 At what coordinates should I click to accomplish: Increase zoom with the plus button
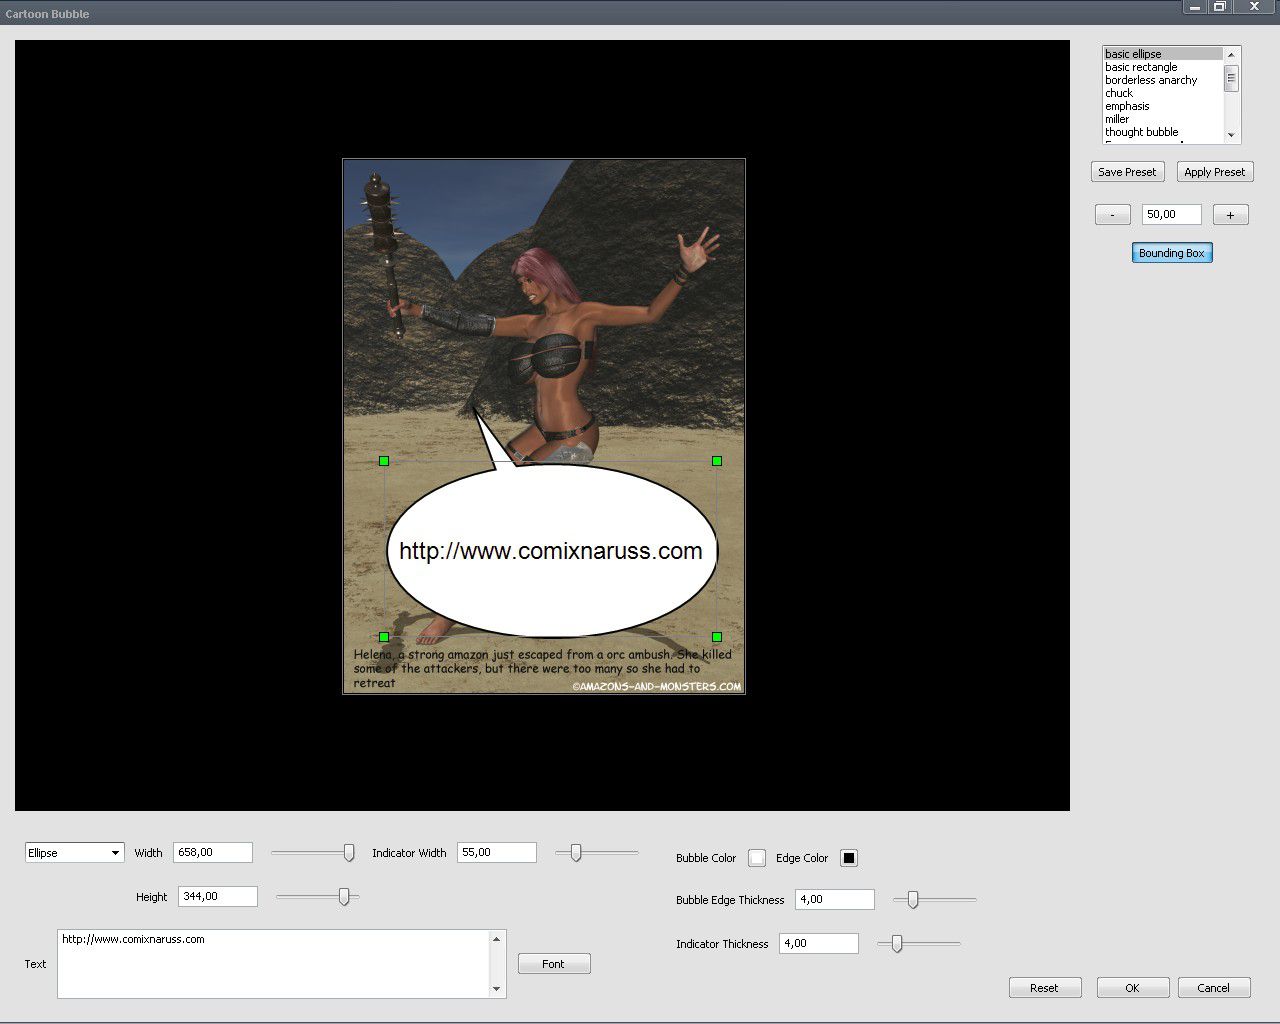1230,215
